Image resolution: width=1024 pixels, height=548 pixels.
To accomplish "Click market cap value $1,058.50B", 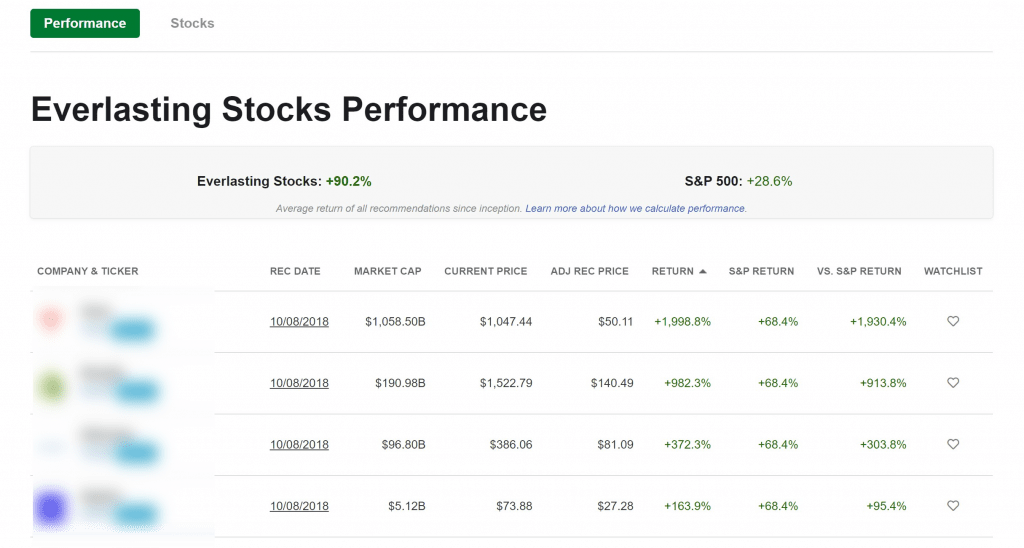I will coord(395,321).
